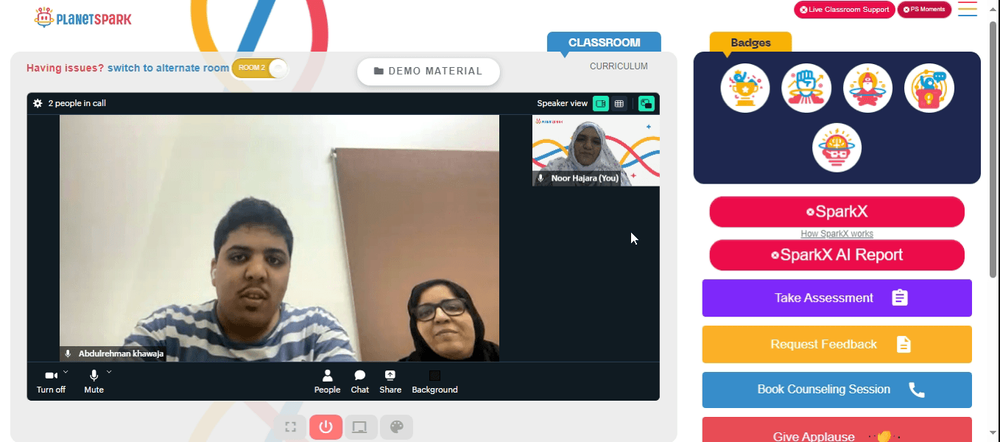Click the '2 people in call' text
Viewport: 1000px width, 442px height.
tap(77, 103)
